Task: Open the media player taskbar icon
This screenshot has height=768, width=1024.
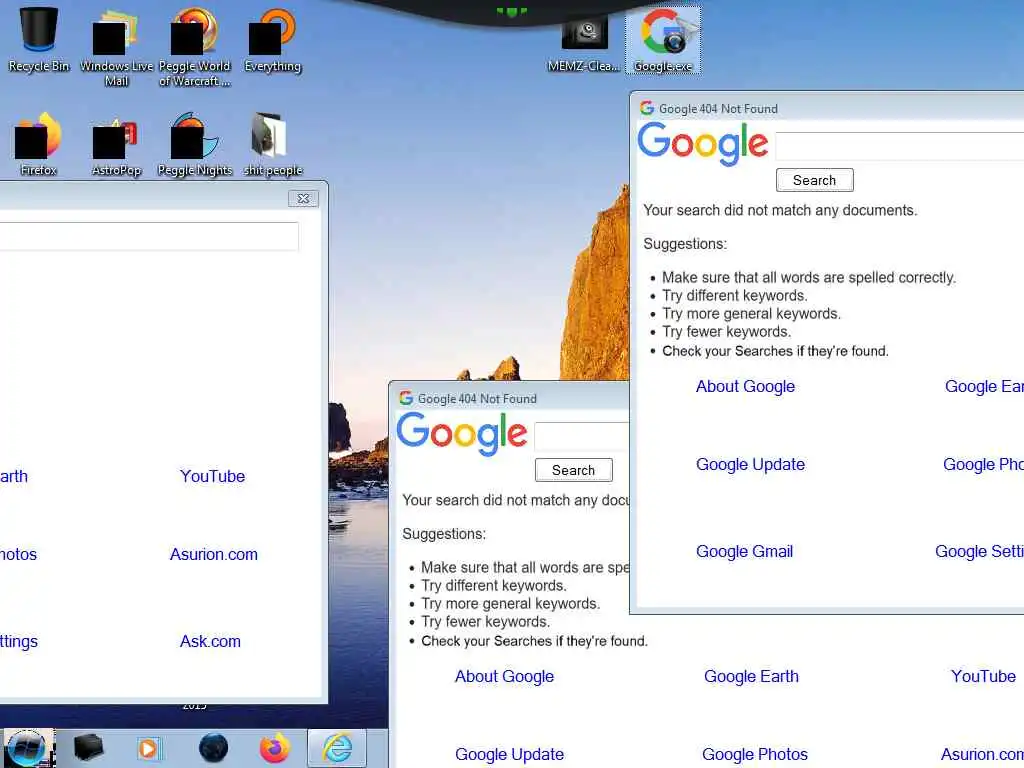Action: (148, 748)
